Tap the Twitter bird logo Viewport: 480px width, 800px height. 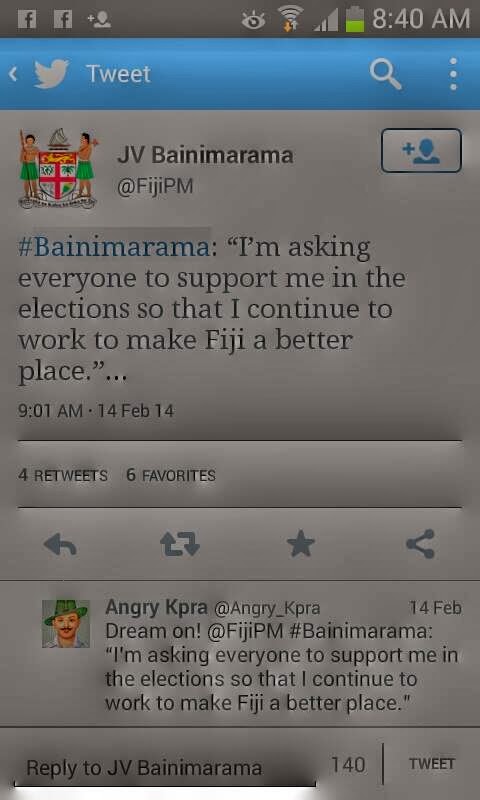point(52,74)
